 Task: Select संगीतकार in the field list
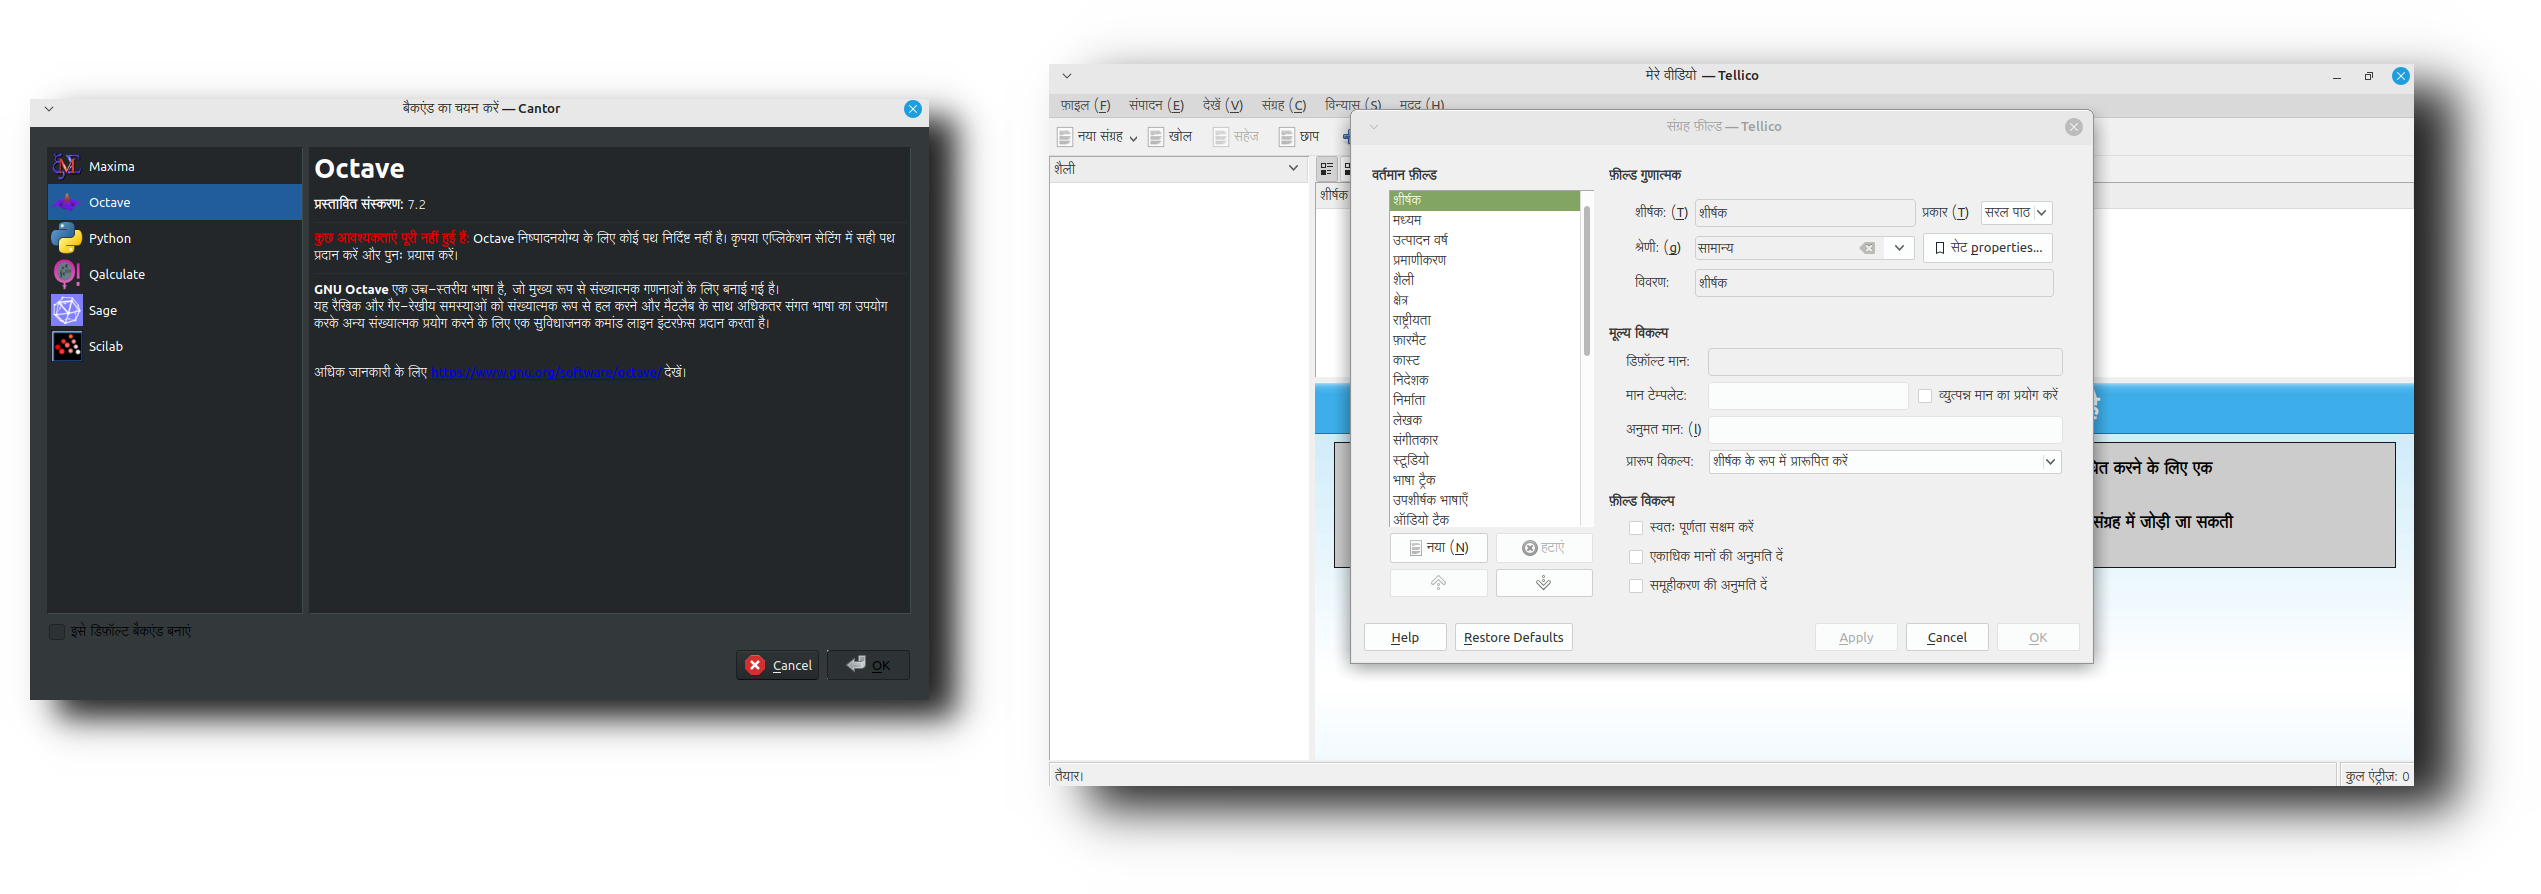coord(1485,440)
